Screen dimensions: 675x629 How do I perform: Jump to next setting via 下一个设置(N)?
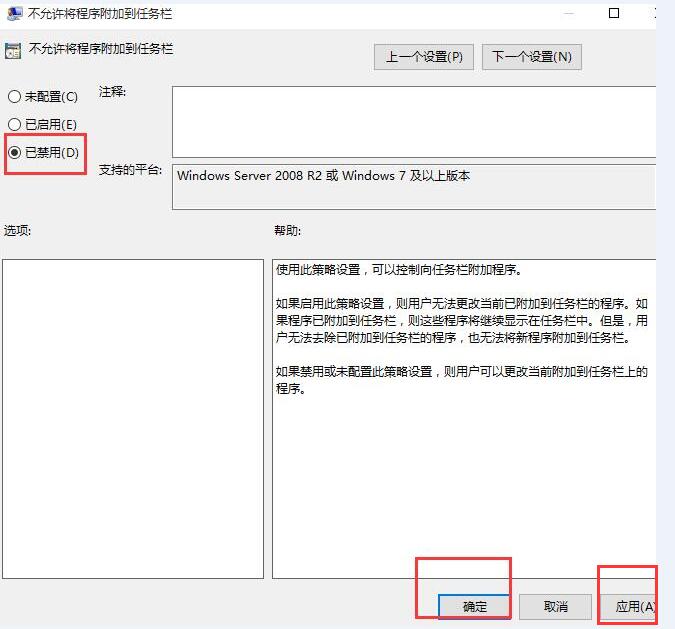pyautogui.click(x=531, y=57)
